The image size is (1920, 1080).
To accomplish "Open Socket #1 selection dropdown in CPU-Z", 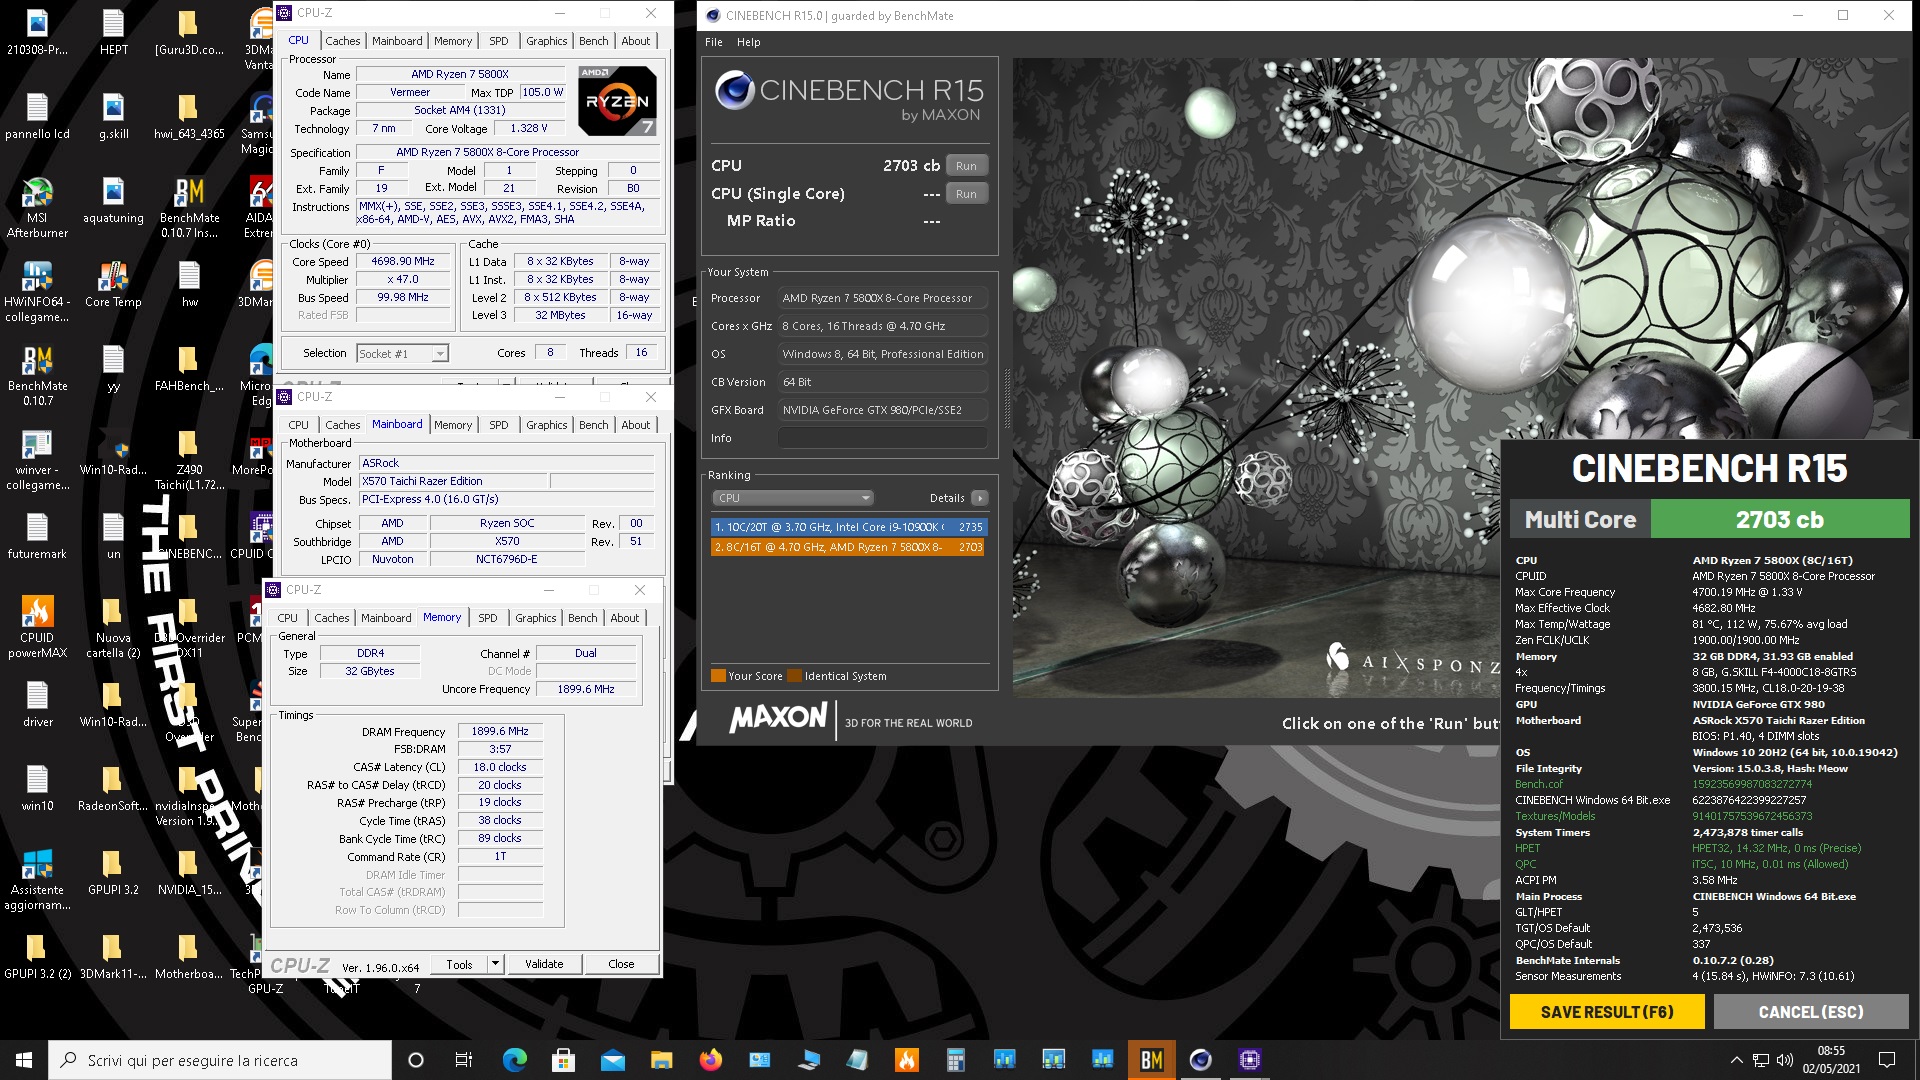I will (x=403, y=353).
